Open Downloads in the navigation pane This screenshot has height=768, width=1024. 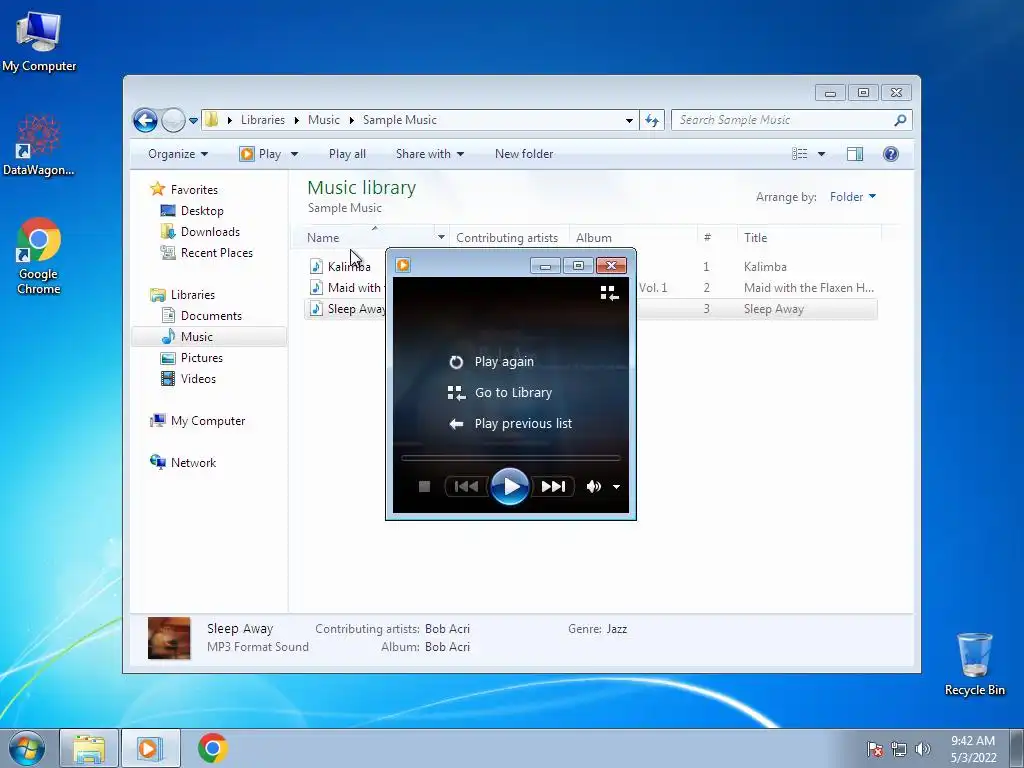pyautogui.click(x=200, y=232)
